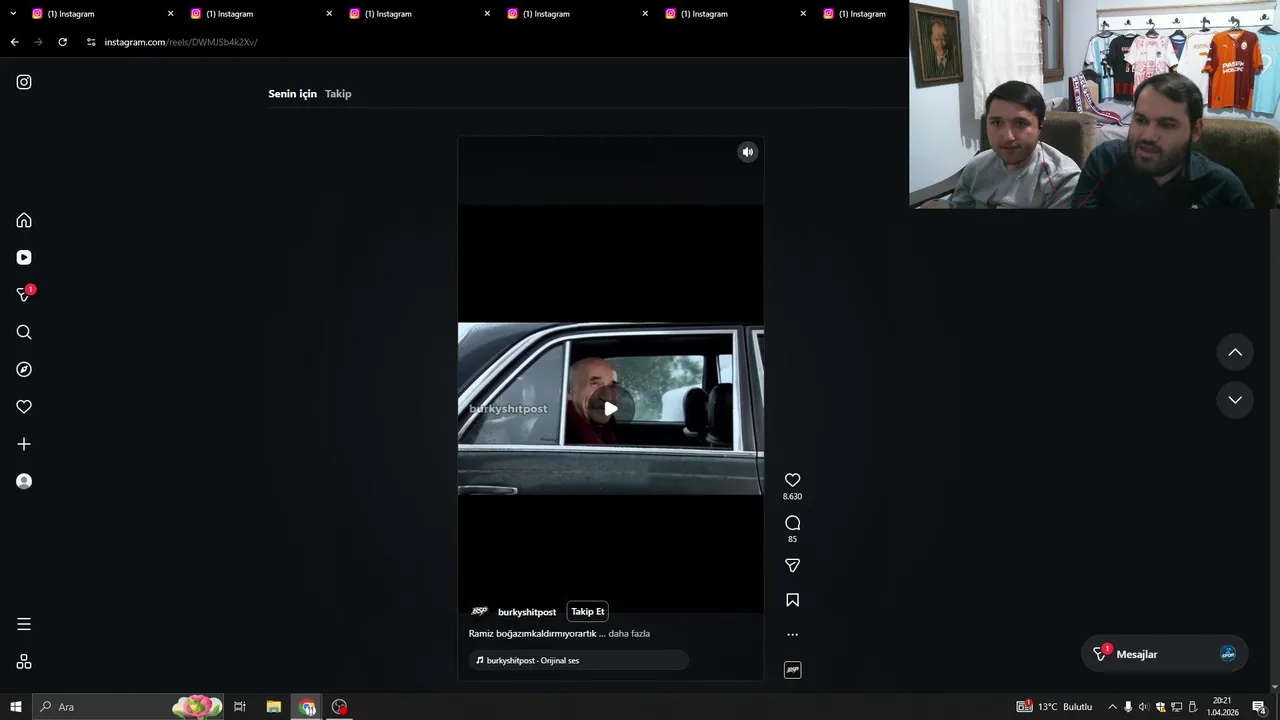The height and width of the screenshot is (720, 1280).
Task: Open Explore compass in sidebar
Action: [24, 369]
